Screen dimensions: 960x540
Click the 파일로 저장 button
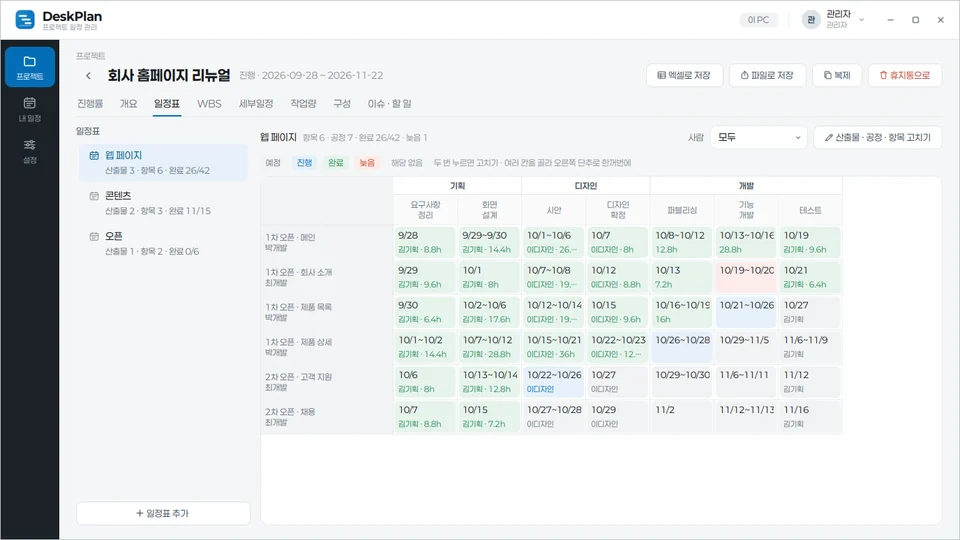click(767, 75)
